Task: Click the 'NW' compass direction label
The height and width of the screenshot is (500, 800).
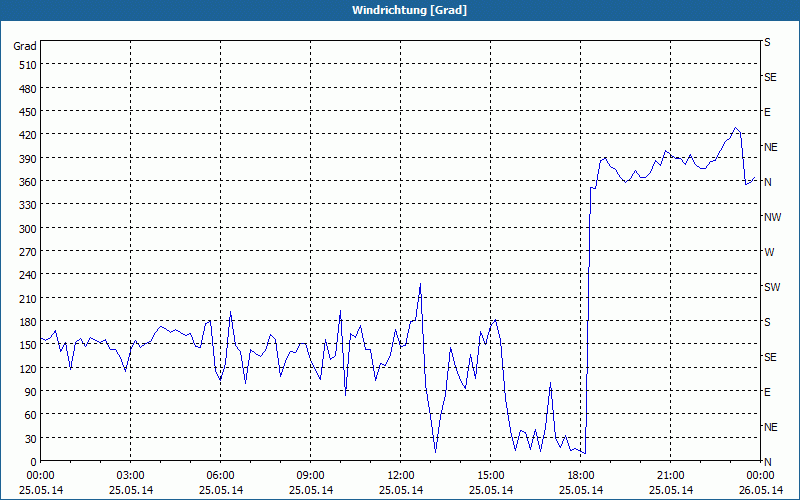Action: coord(772,217)
